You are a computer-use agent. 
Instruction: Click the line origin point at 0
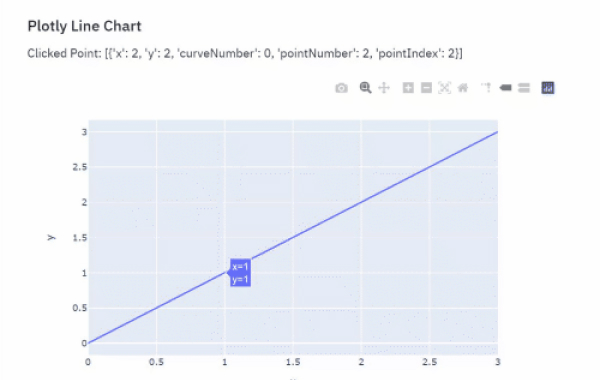pos(88,343)
